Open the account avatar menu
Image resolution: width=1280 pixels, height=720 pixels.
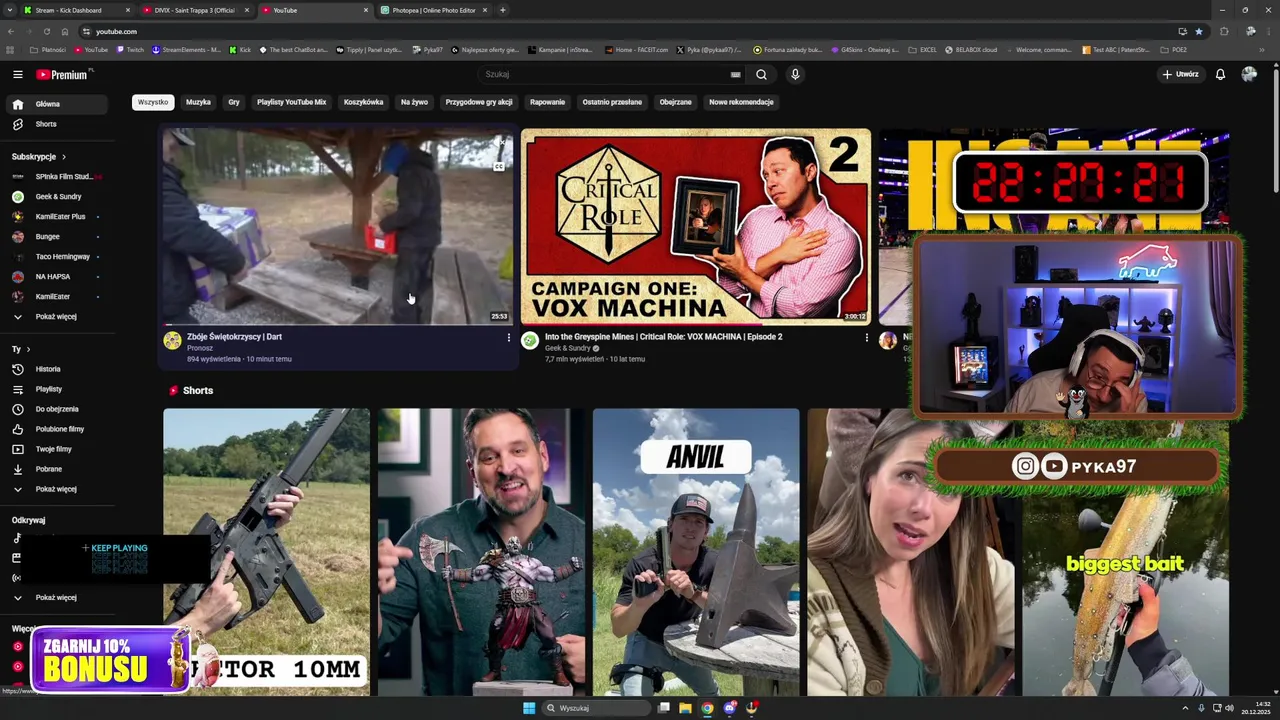click(1249, 74)
